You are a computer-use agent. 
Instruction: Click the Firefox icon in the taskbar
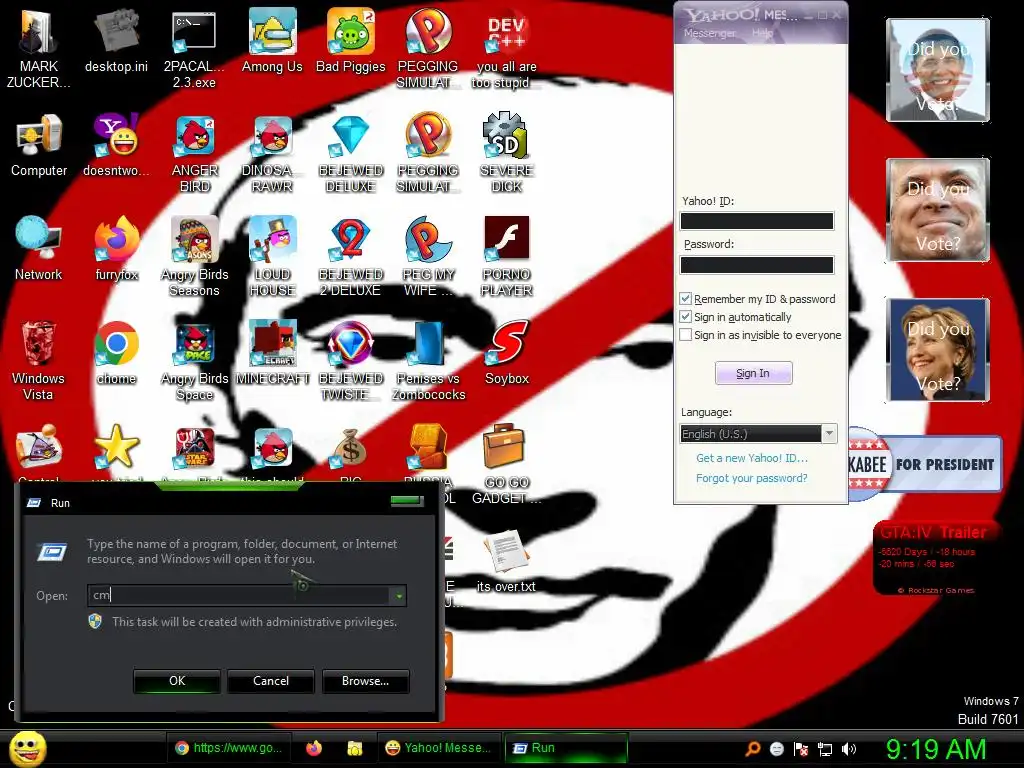click(313, 748)
